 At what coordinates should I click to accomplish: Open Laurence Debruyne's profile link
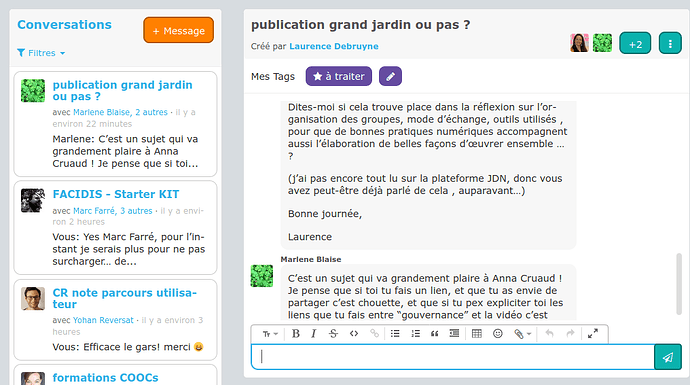334,46
